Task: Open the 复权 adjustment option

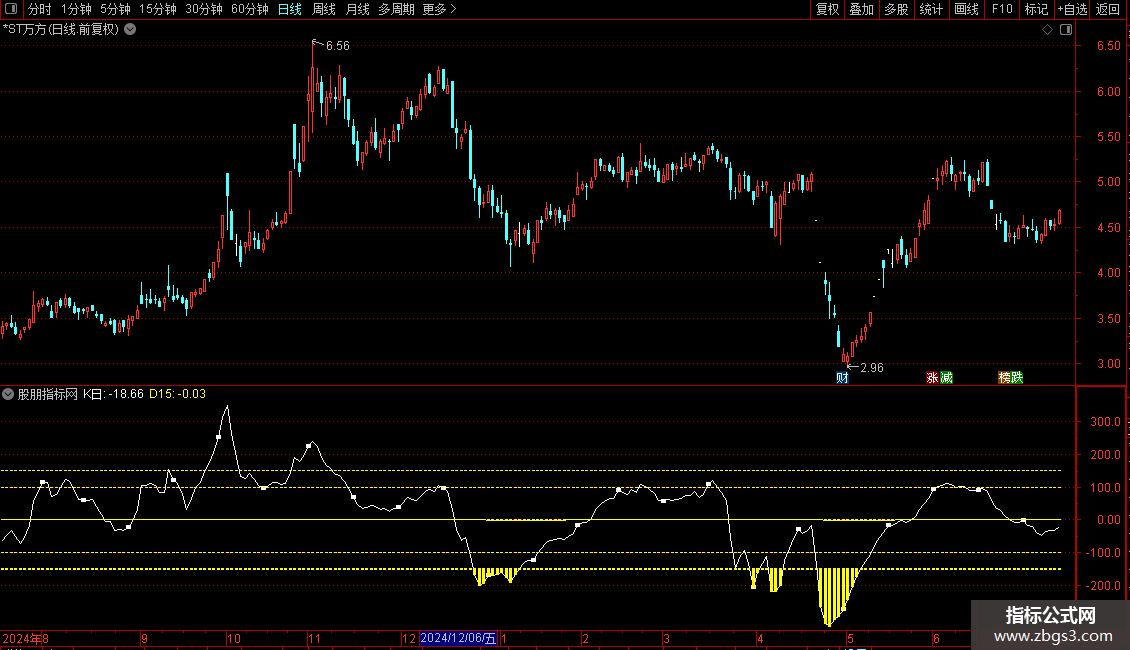Action: pyautogui.click(x=827, y=9)
